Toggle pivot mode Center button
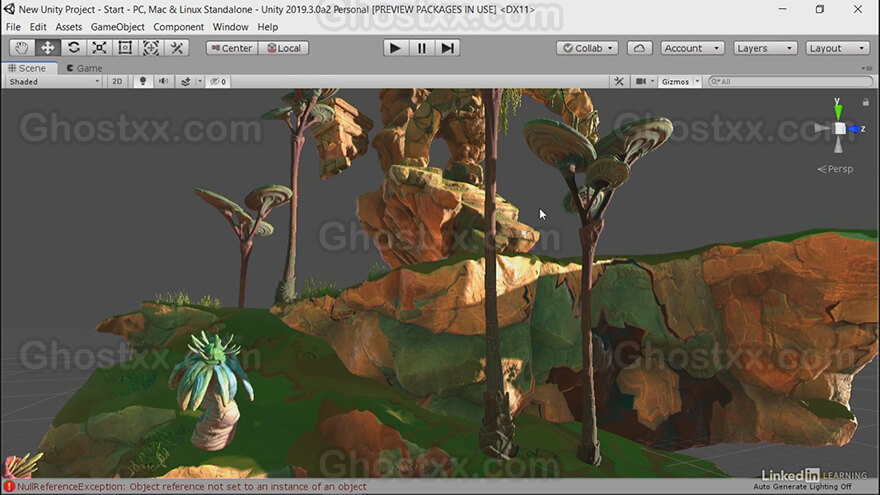880x495 pixels. point(232,48)
